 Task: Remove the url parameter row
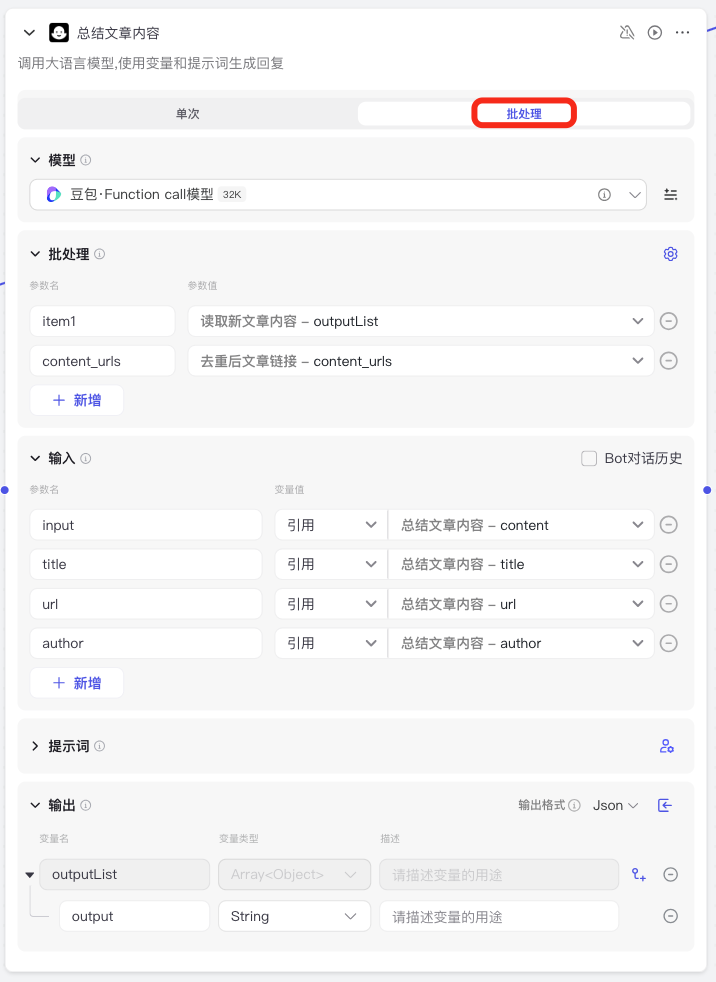tap(669, 604)
